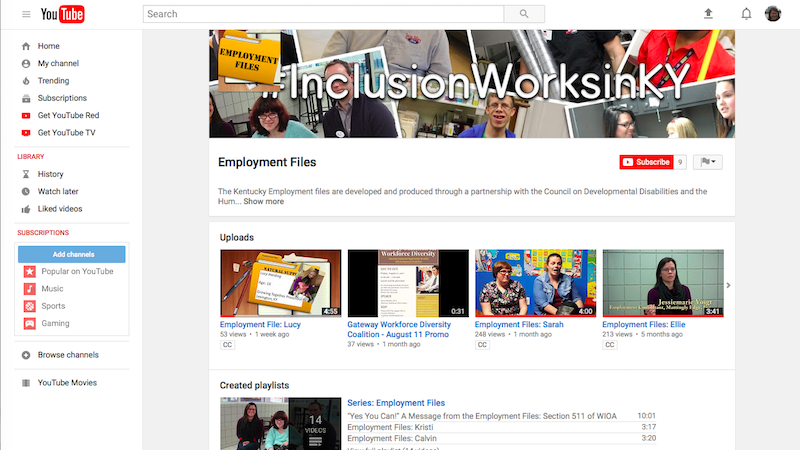
Task: Open Employment Files: Sarah title link
Action: tap(519, 324)
